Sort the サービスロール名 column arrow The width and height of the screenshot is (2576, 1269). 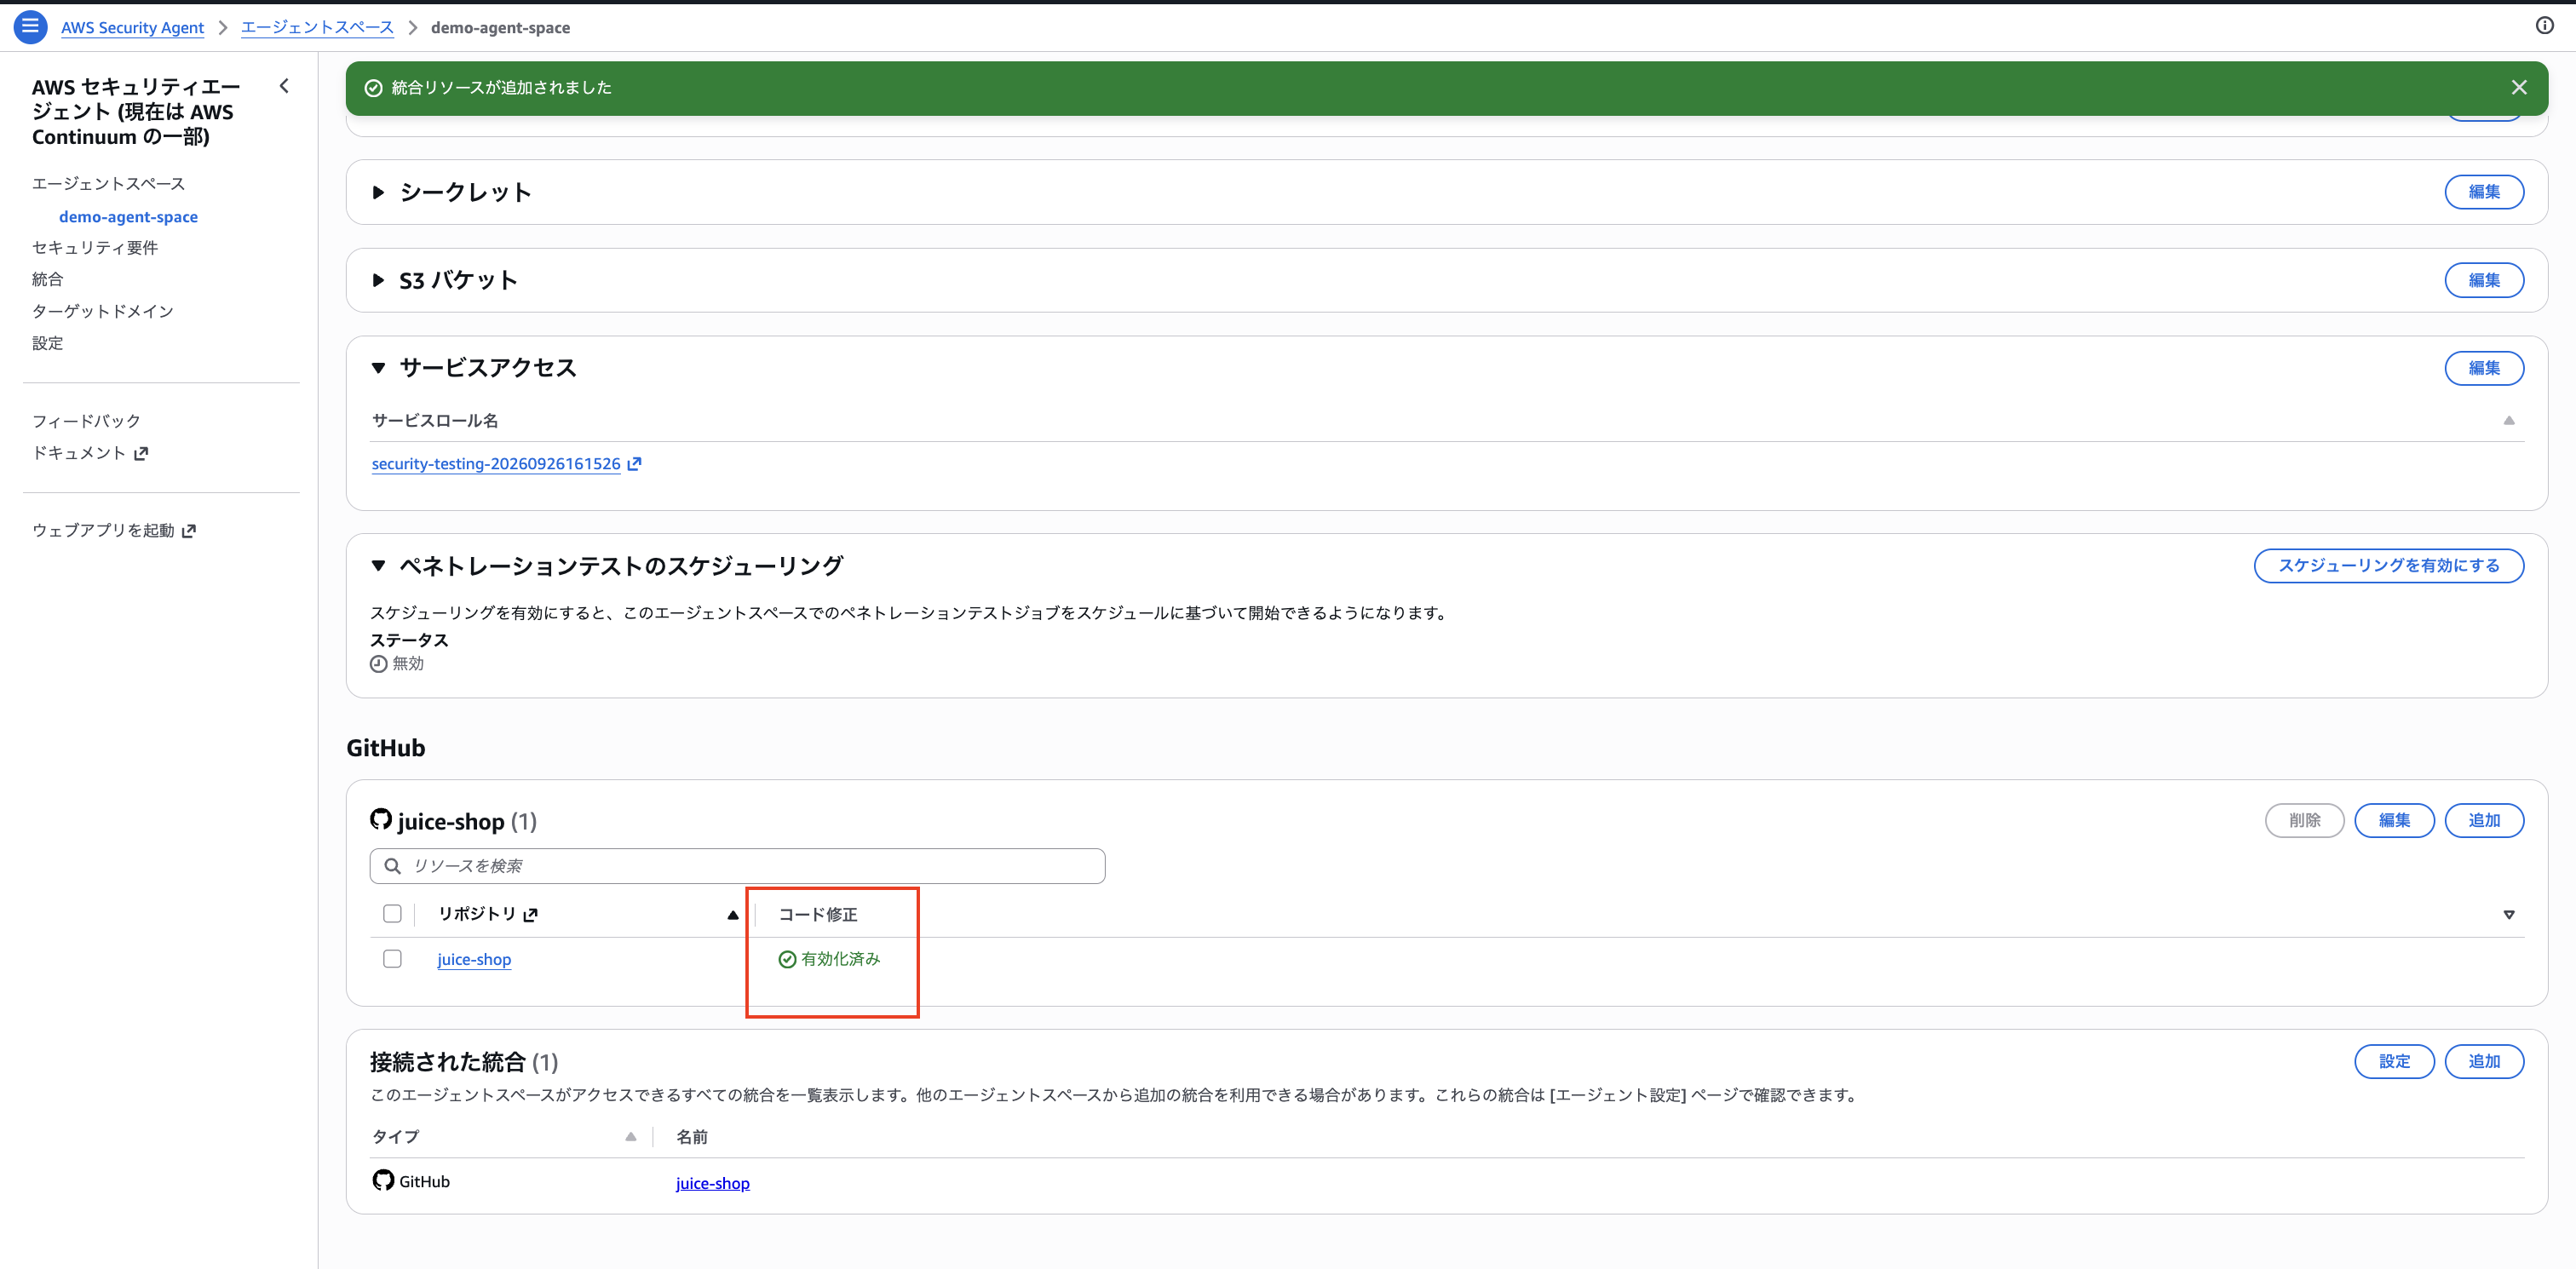(x=2508, y=421)
